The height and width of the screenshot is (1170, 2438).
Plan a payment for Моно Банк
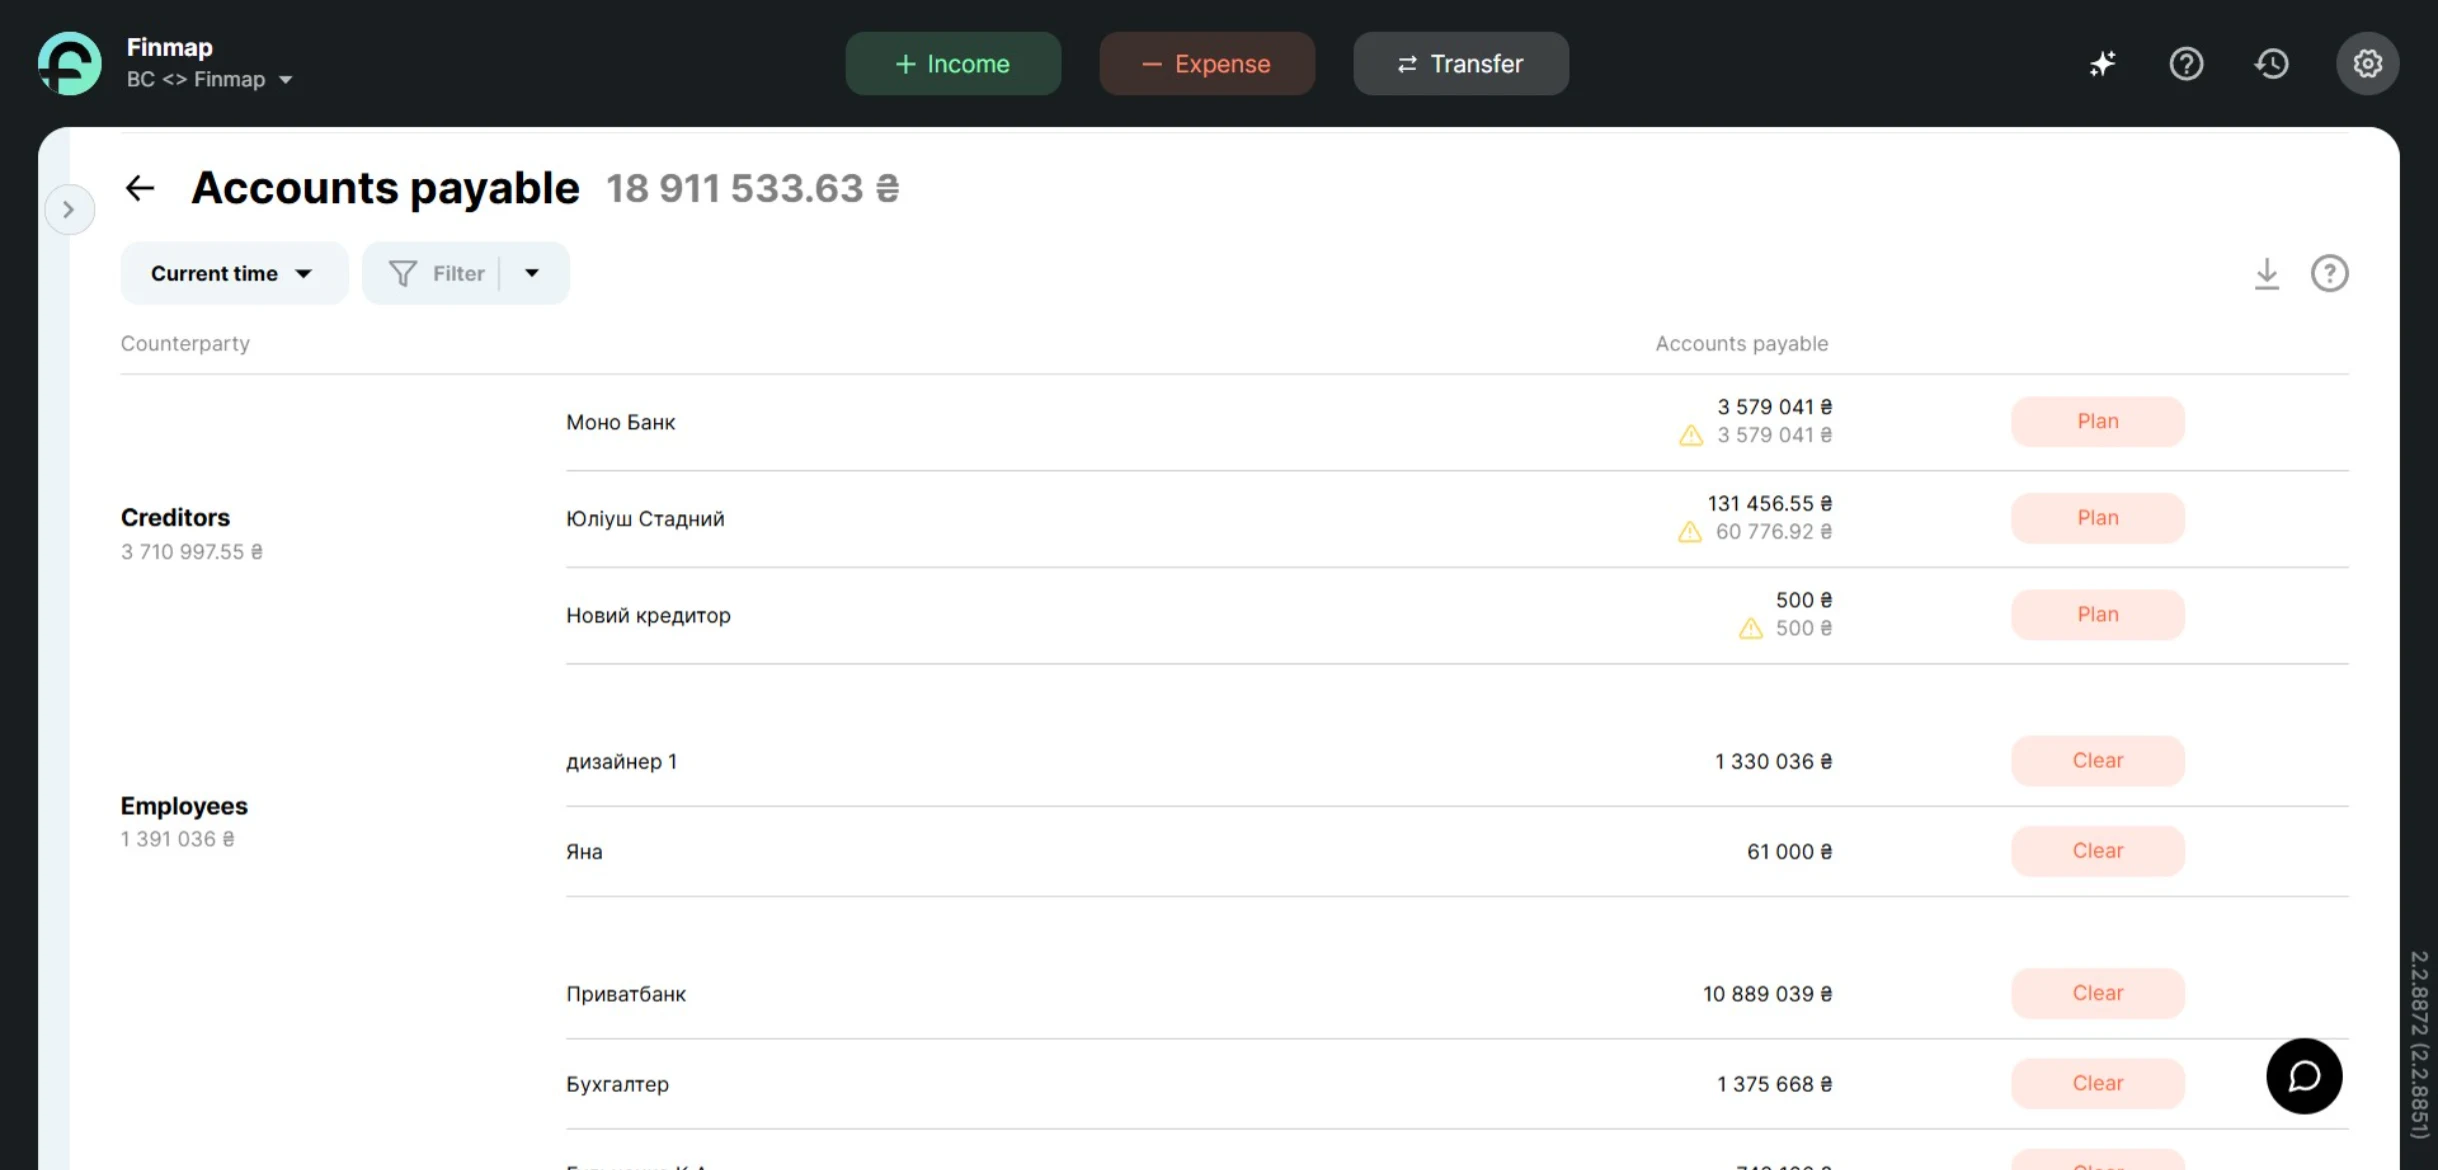(x=2097, y=421)
